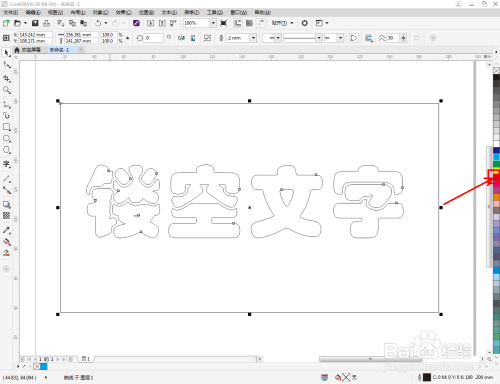Click the Cut icon in standard toolbar
This screenshot has height=384, width=500.
tap(60, 23)
